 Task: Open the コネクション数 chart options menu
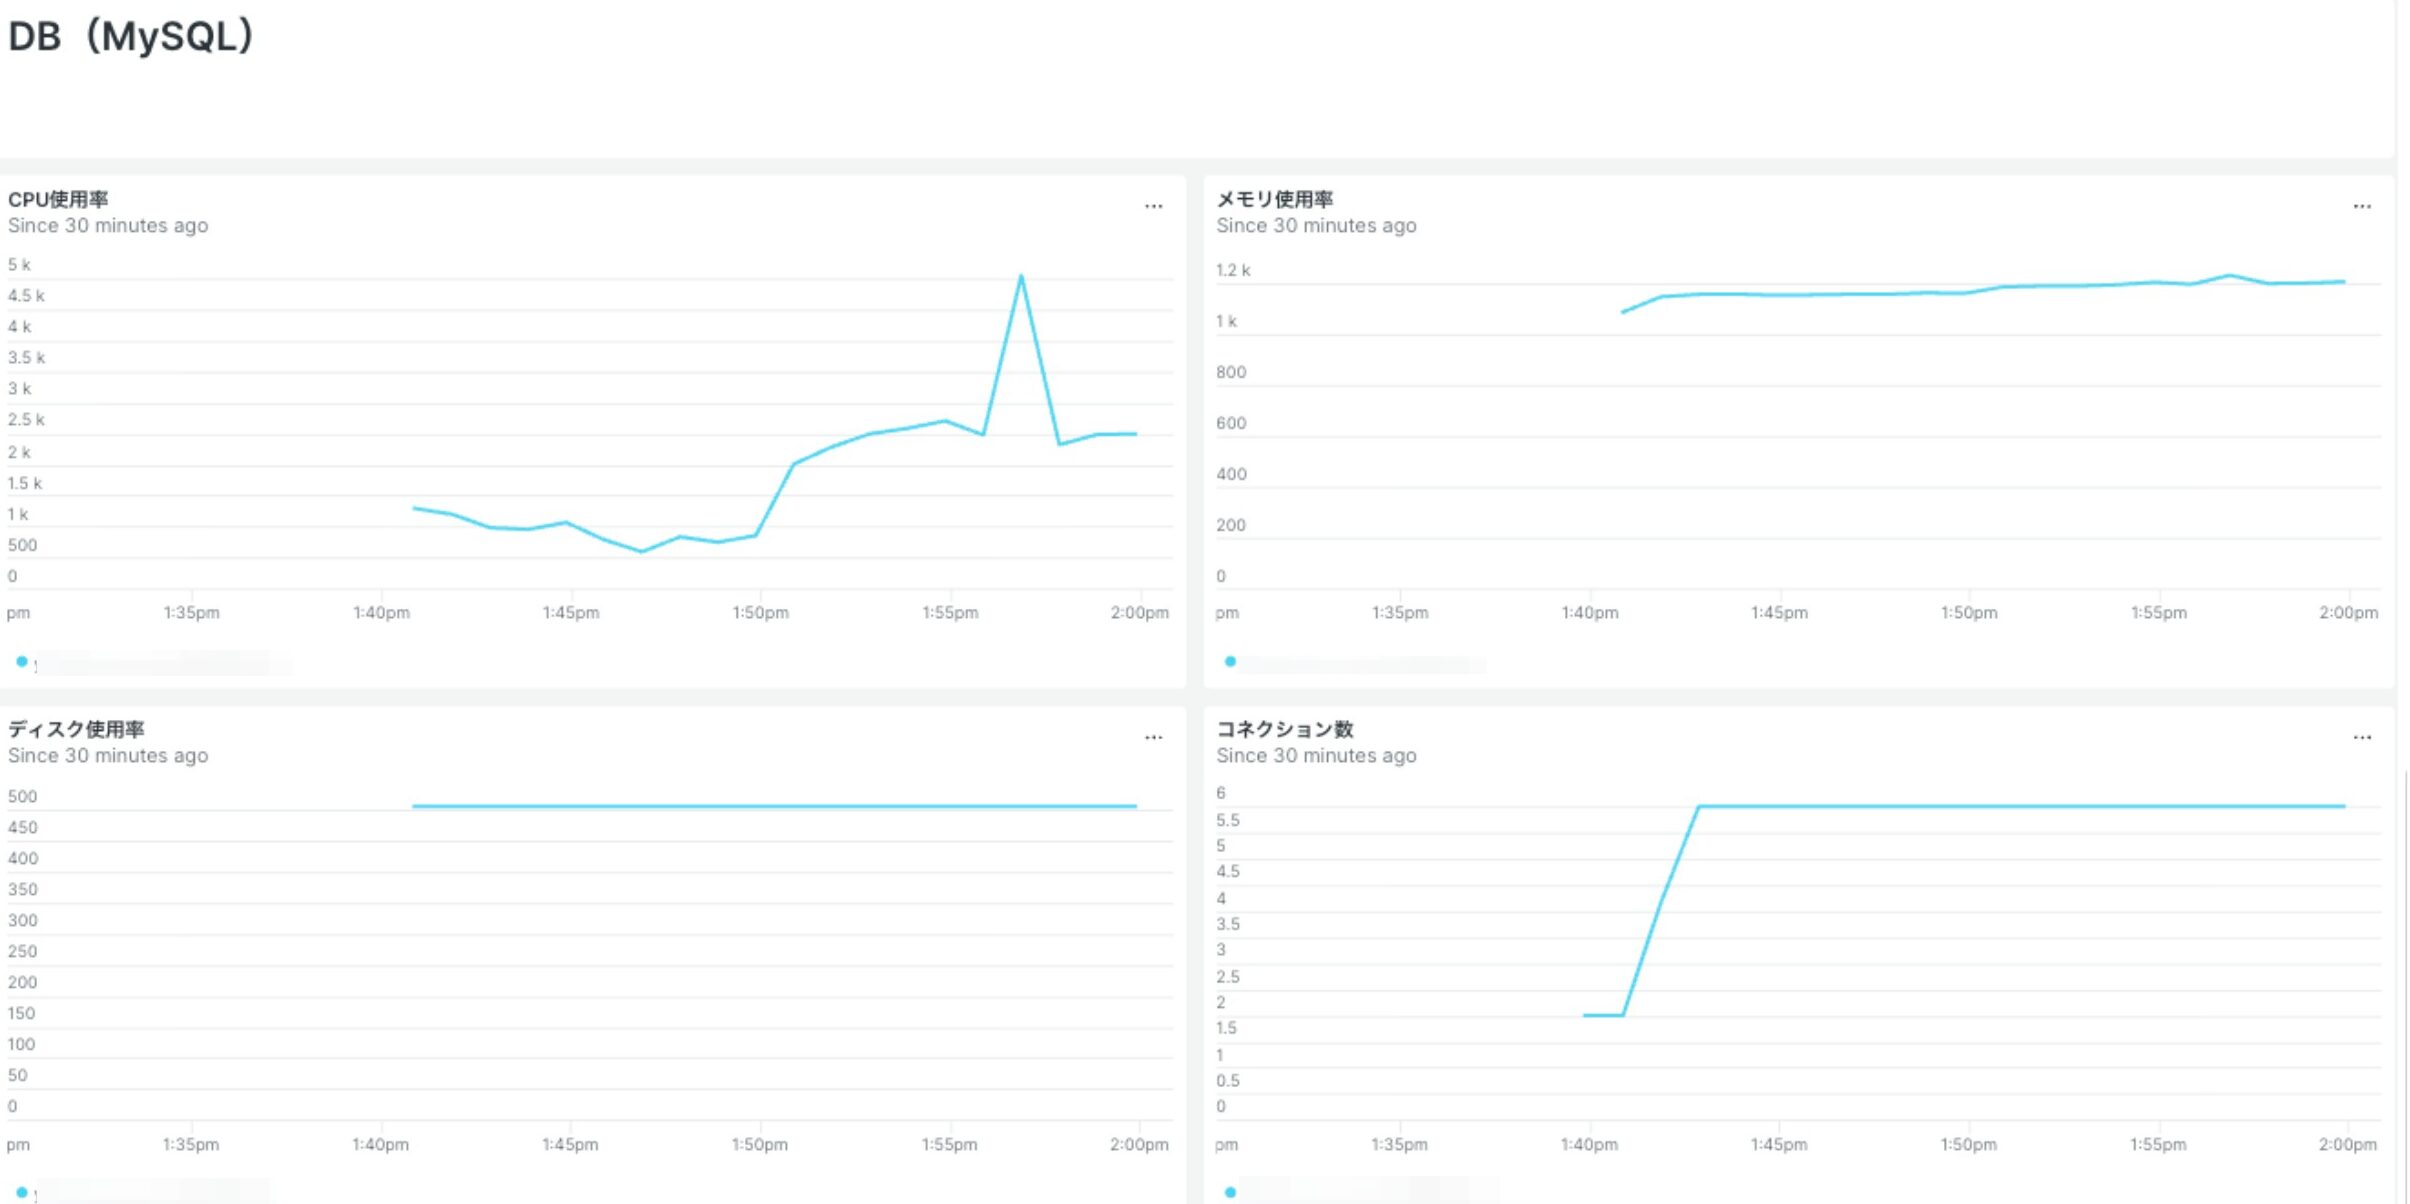(2361, 737)
